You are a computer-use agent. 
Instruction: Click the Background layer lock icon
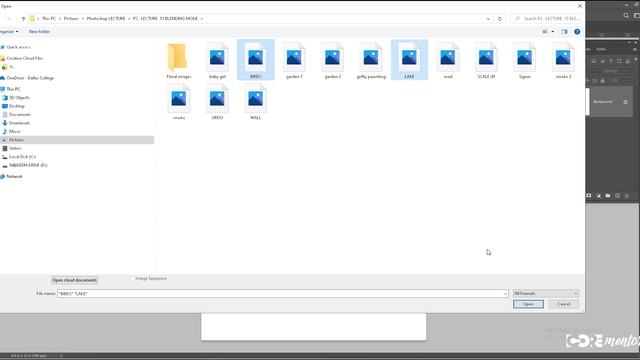click(625, 102)
